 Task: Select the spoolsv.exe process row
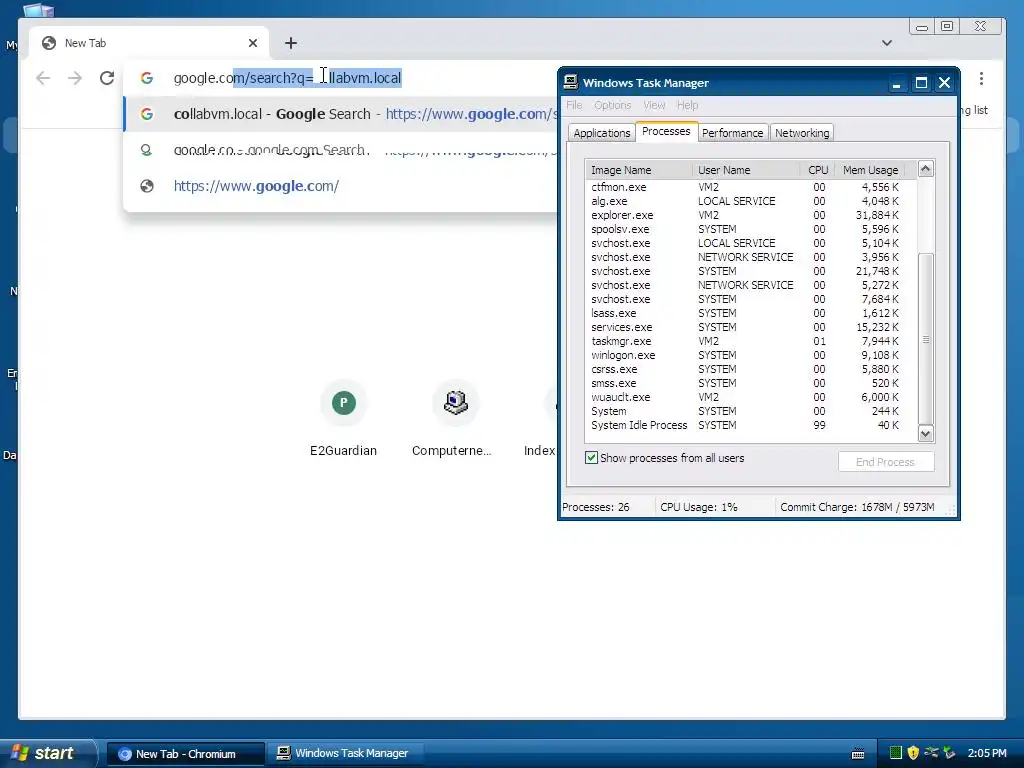click(x=744, y=229)
